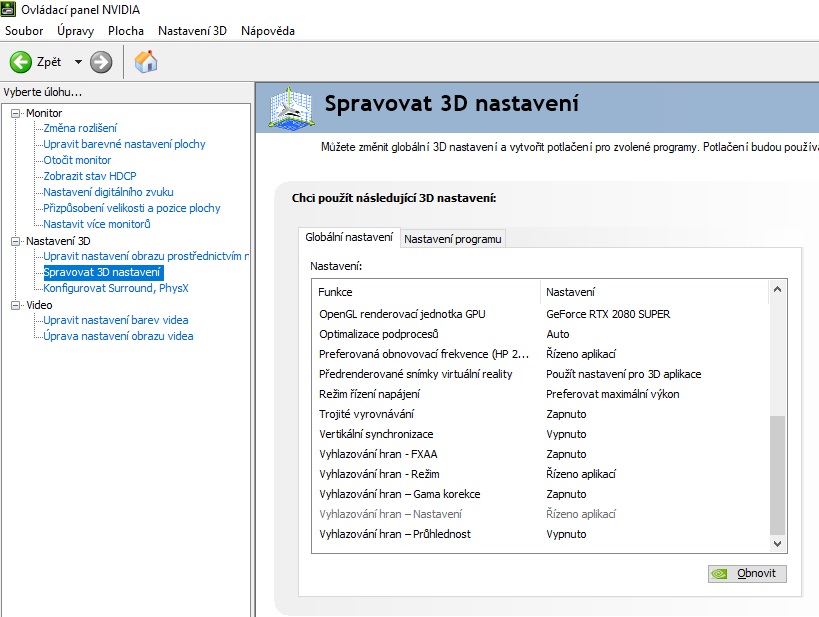Viewport: 819px width, 617px height.
Task: Click the Nastavení column header
Action: 655,292
